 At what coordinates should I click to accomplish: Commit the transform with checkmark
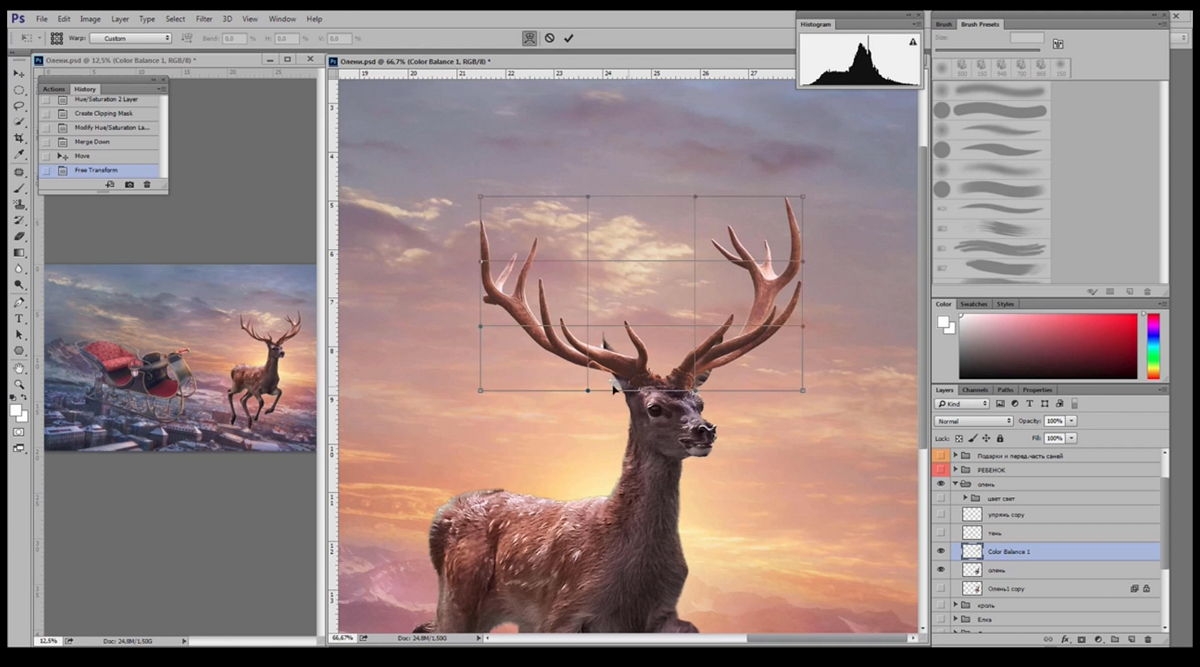point(569,38)
